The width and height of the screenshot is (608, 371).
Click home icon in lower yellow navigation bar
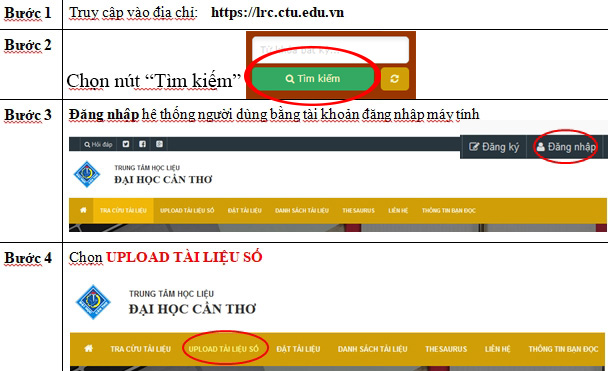point(88,348)
